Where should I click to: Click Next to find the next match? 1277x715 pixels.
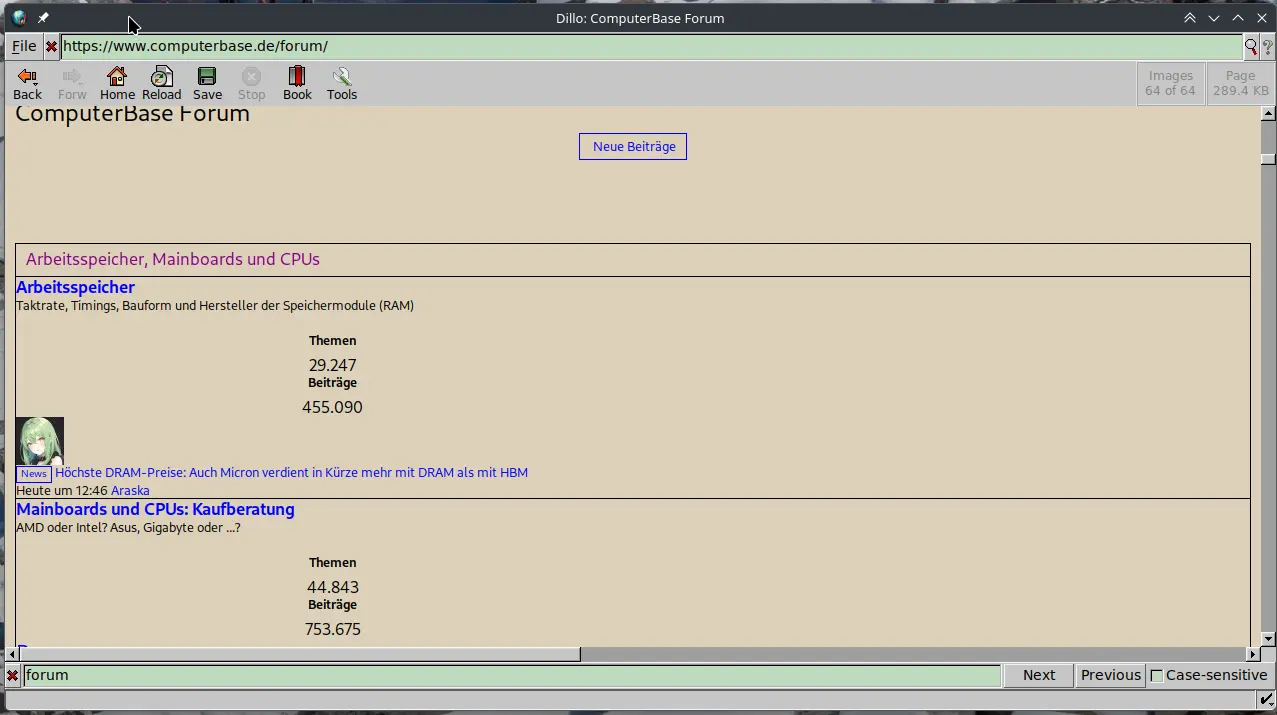1038,675
